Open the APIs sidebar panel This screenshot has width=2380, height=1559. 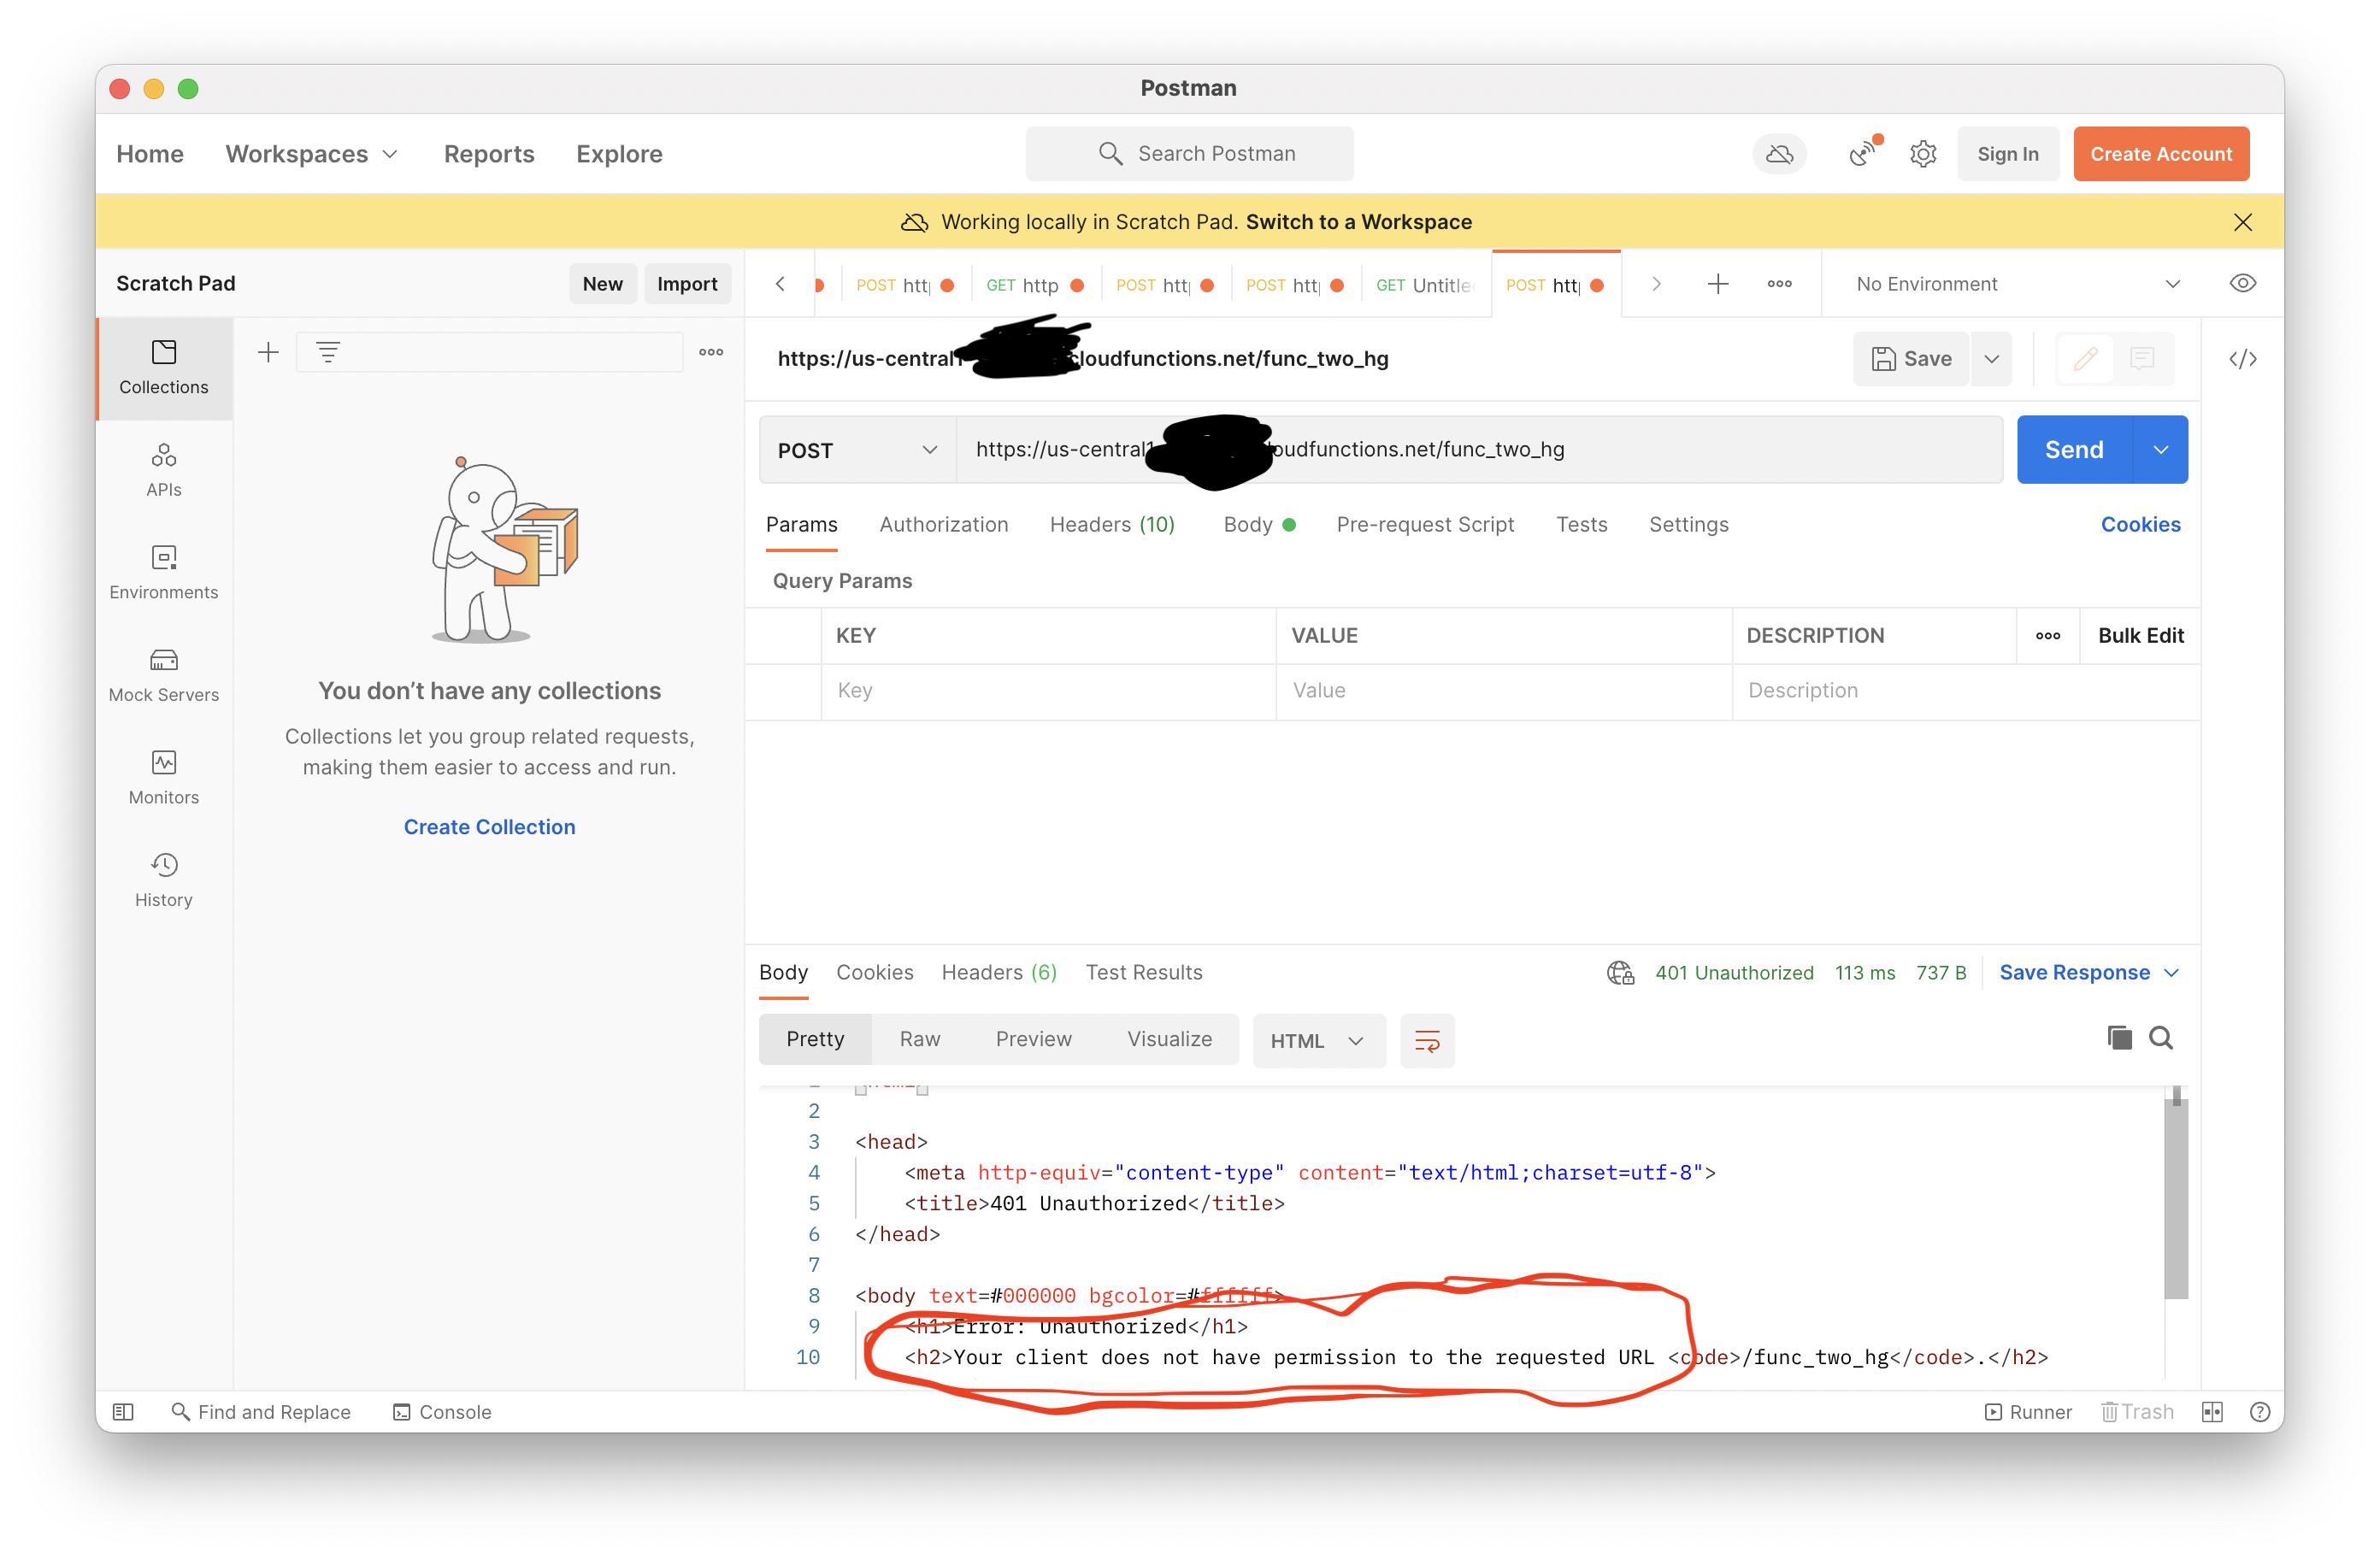click(x=164, y=470)
